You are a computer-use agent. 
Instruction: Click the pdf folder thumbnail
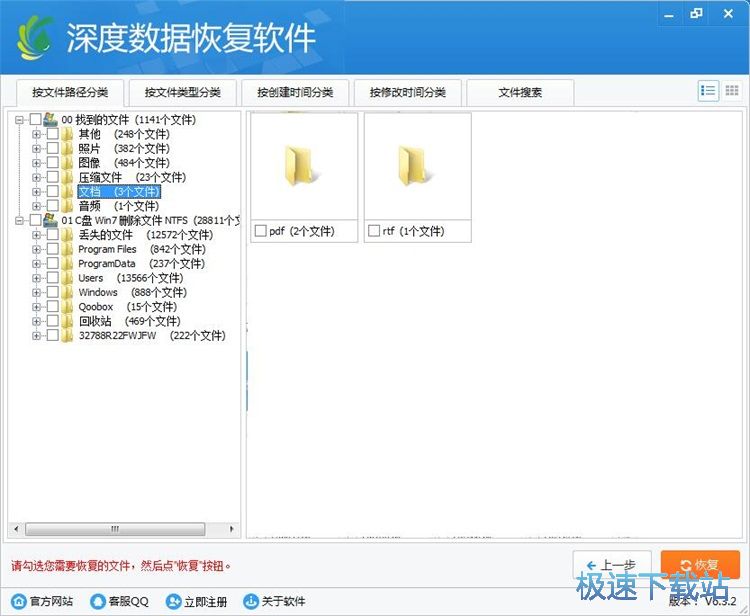coord(304,165)
